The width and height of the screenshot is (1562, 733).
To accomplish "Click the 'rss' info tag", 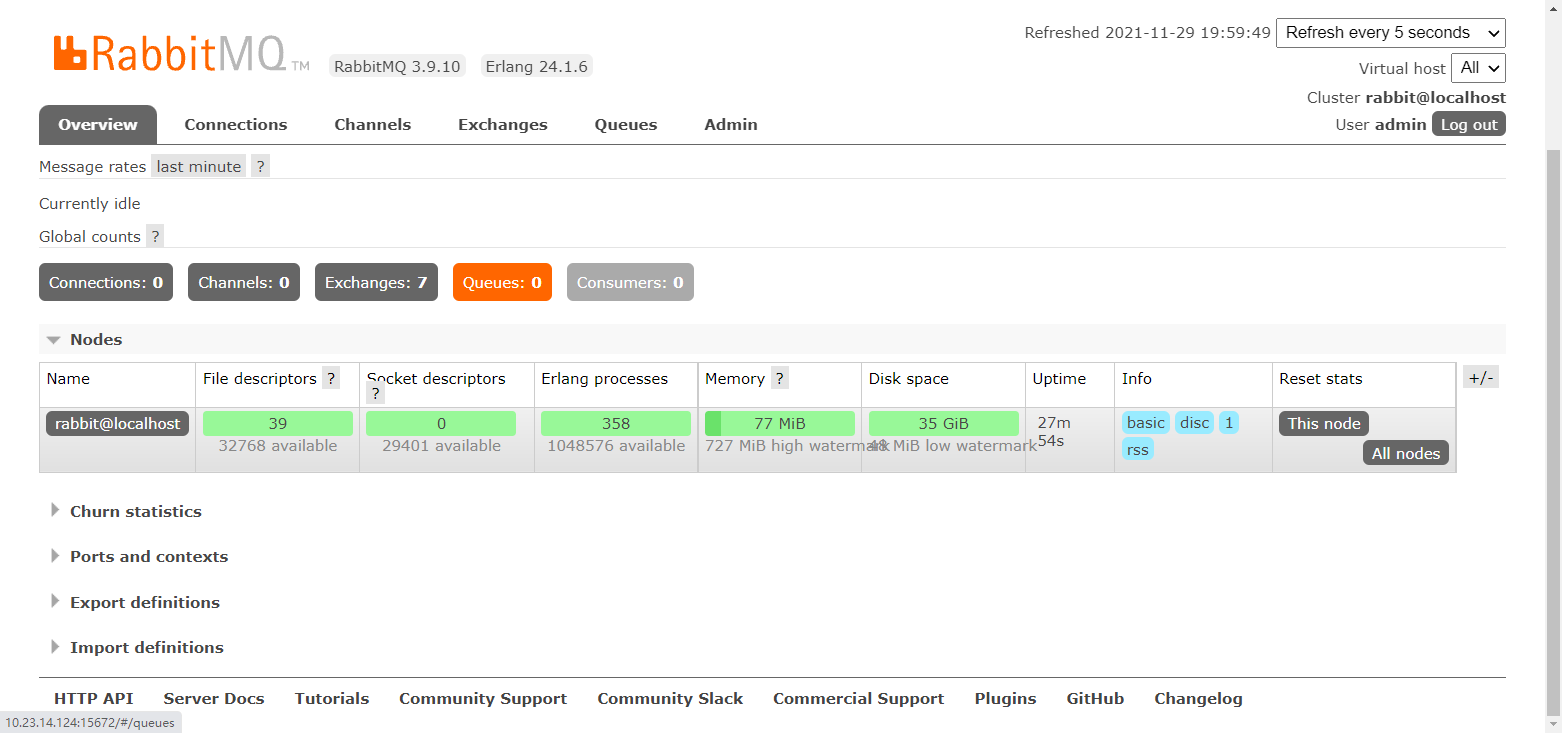I will (x=1138, y=450).
